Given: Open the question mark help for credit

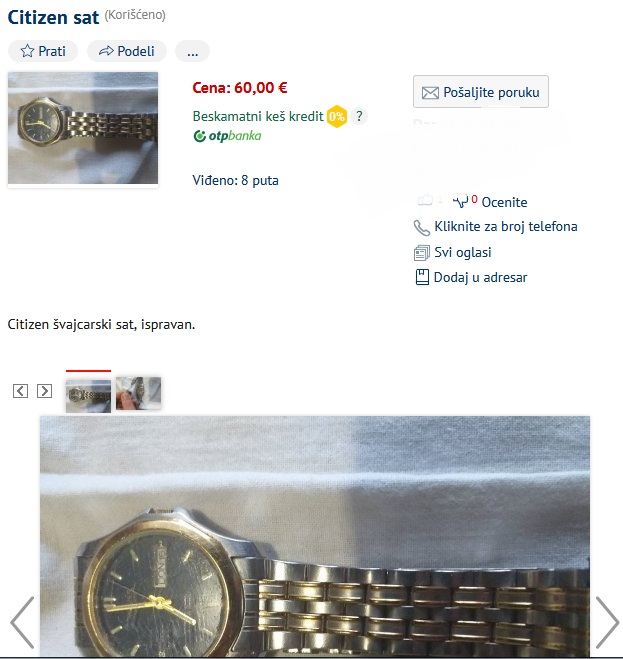Looking at the screenshot, I should point(359,116).
